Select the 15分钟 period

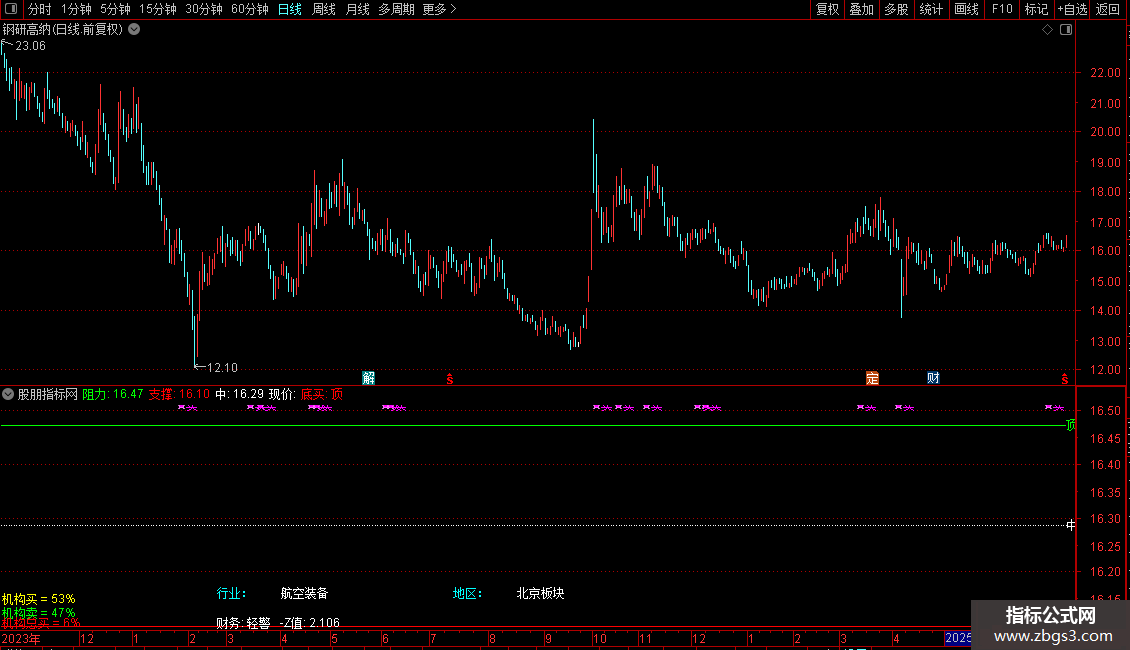coord(157,9)
